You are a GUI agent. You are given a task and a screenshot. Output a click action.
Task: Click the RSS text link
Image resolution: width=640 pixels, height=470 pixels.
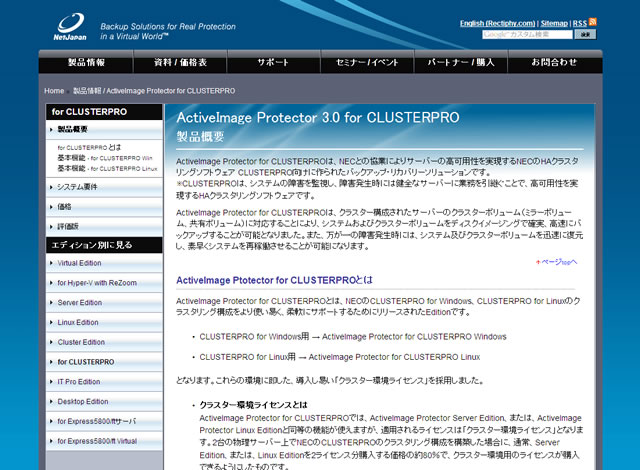click(x=580, y=23)
